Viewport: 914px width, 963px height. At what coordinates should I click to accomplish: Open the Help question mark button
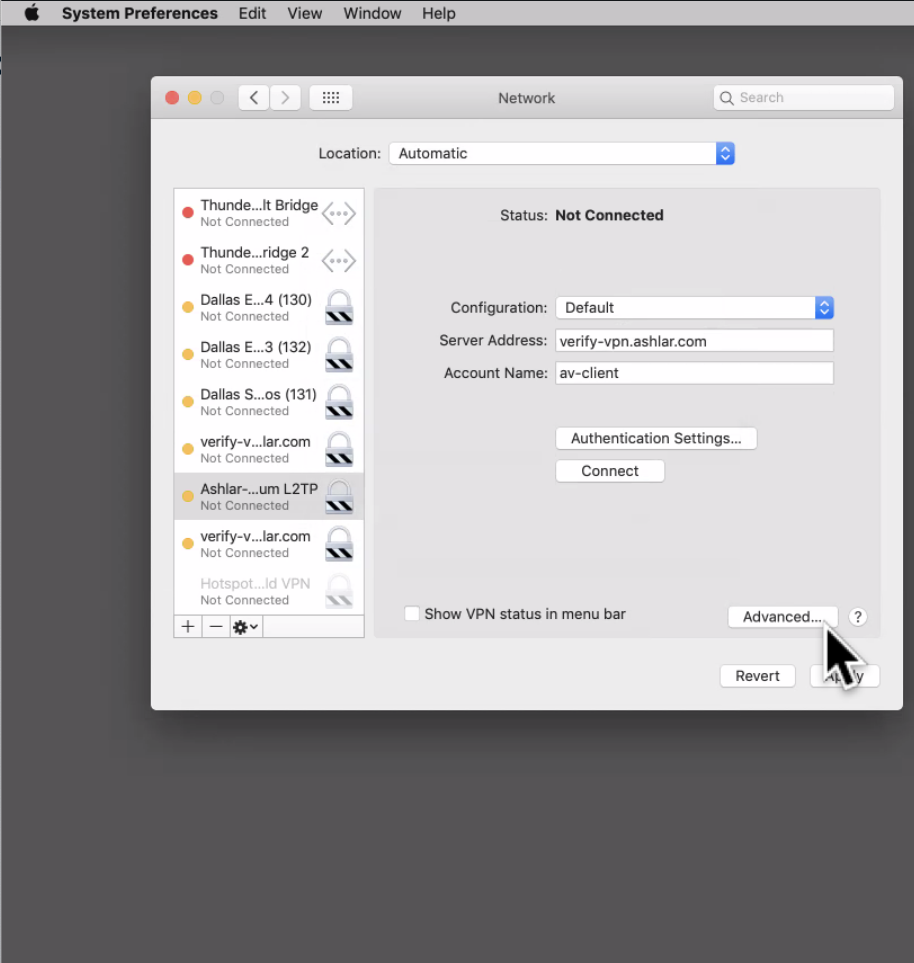coord(858,617)
